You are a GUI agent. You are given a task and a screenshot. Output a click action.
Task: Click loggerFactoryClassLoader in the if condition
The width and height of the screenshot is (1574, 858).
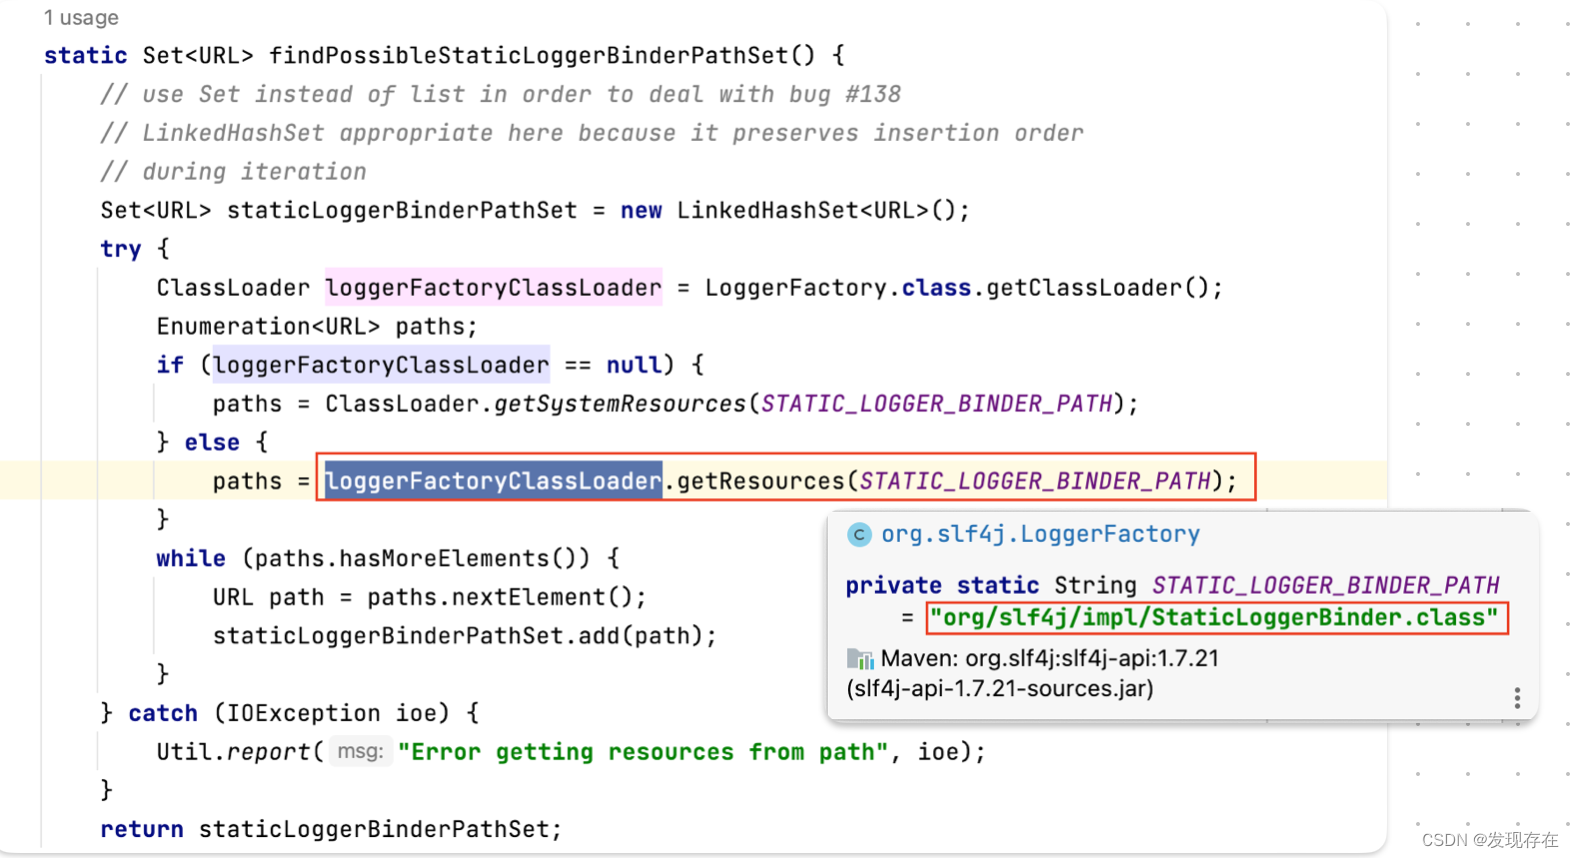click(x=381, y=365)
